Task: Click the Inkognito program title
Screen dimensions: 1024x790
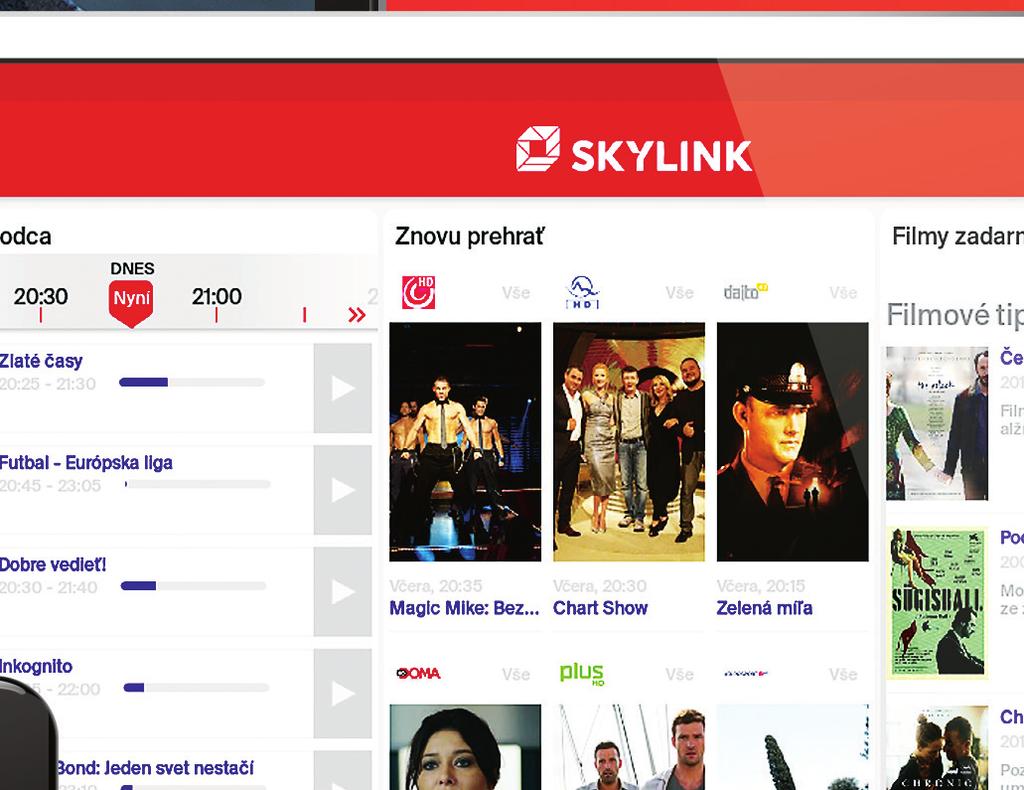Action: point(36,667)
